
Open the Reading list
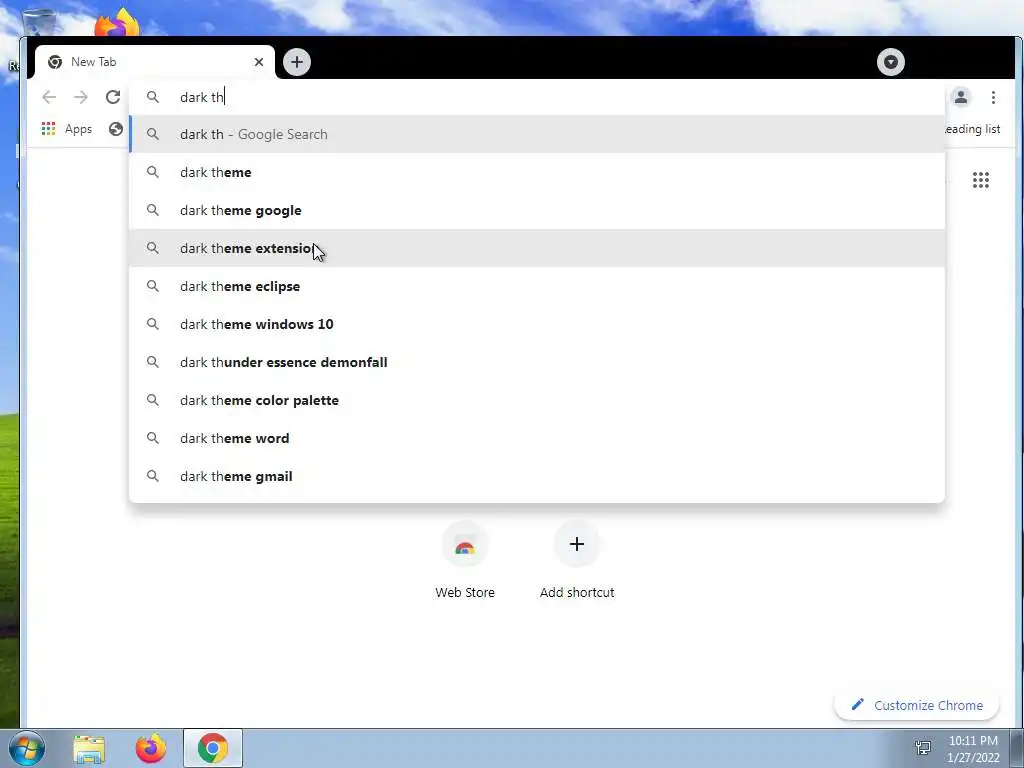pyautogui.click(x=972, y=129)
